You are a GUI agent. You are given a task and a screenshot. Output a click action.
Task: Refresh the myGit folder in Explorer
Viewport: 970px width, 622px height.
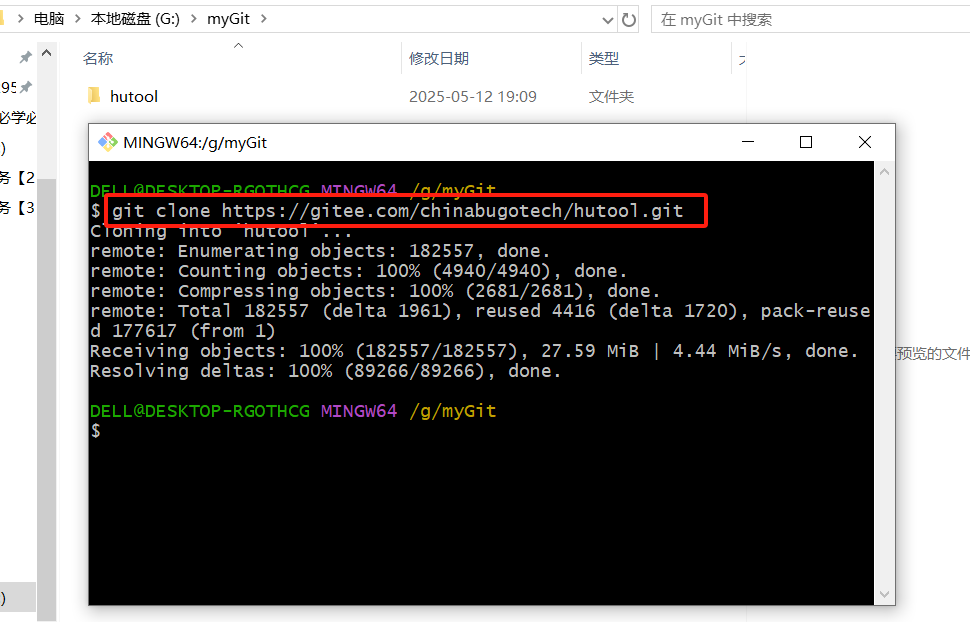pyautogui.click(x=629, y=20)
